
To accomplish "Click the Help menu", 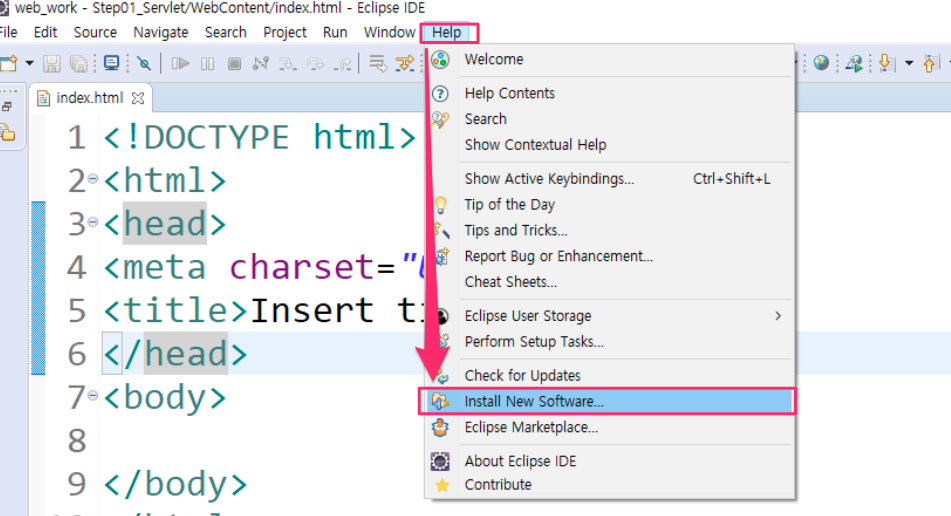I will [447, 32].
